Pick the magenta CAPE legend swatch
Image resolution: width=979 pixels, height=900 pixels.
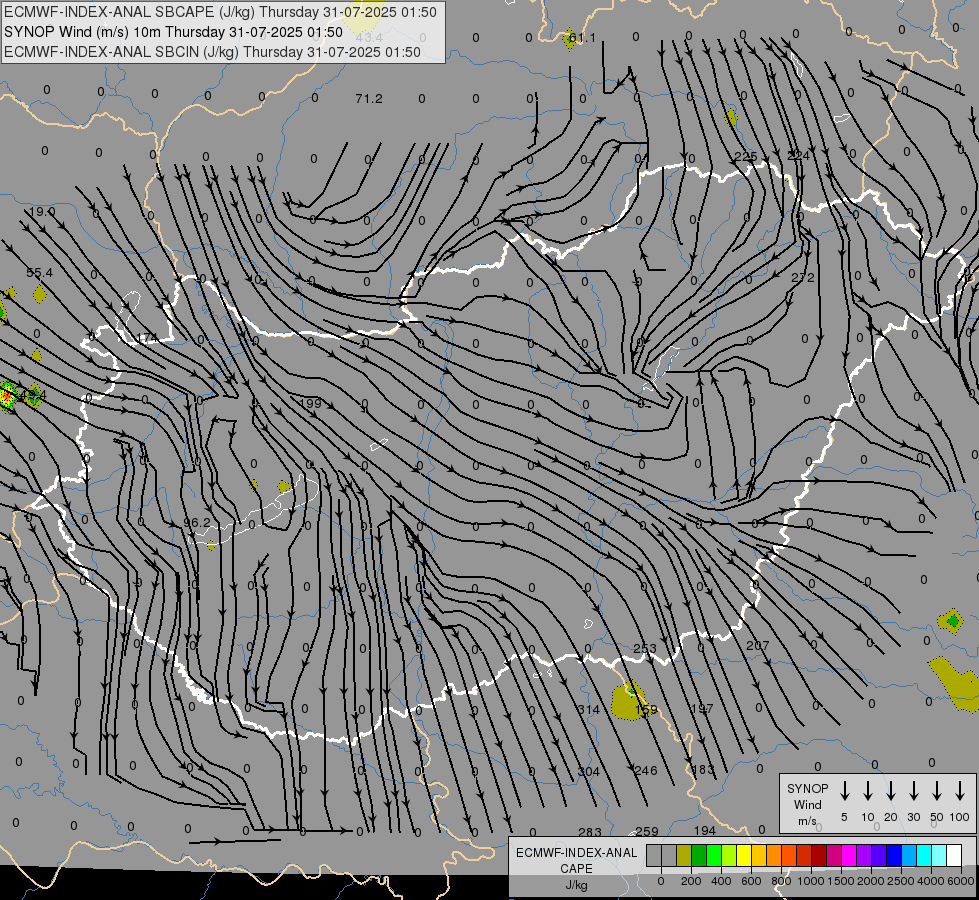point(849,856)
